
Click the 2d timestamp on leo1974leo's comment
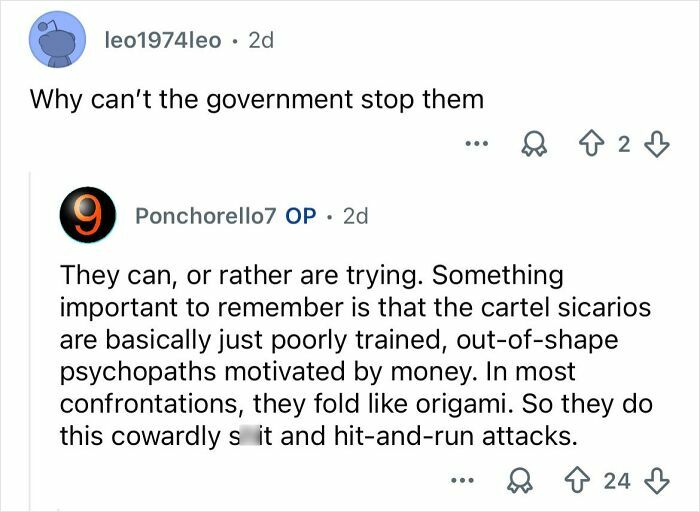[259, 40]
